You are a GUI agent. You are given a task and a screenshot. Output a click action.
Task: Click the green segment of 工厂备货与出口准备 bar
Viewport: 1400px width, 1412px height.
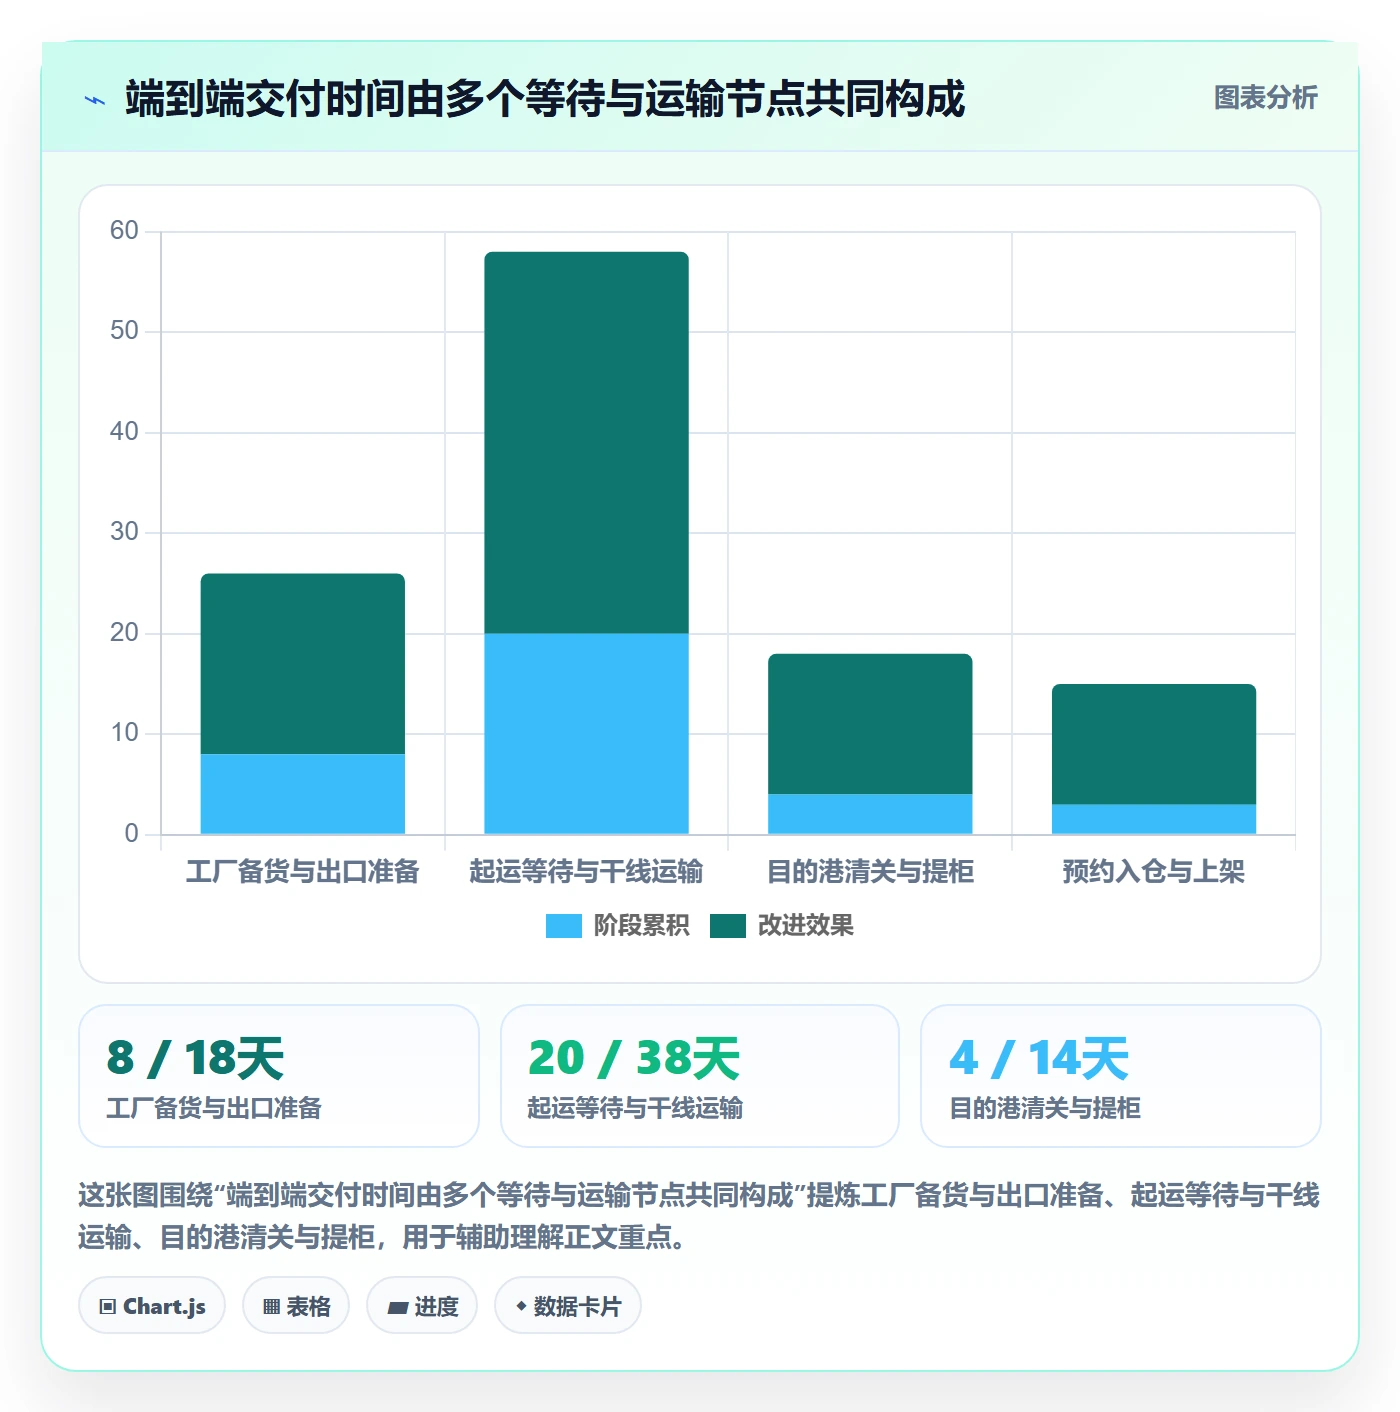click(x=303, y=664)
